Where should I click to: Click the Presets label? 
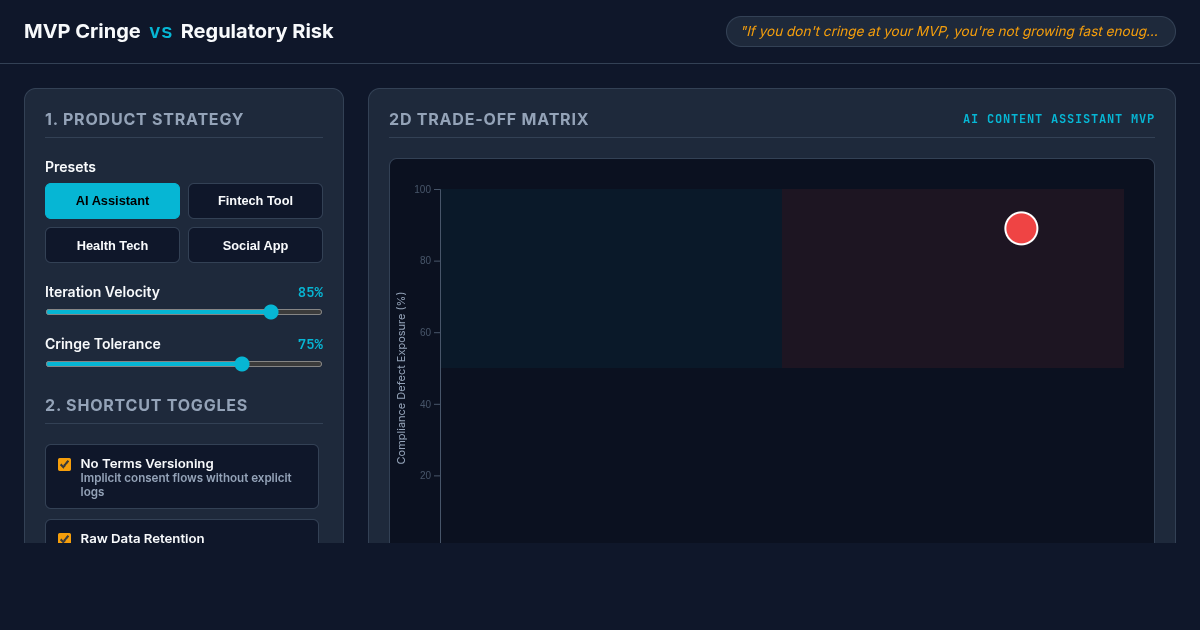(70, 167)
